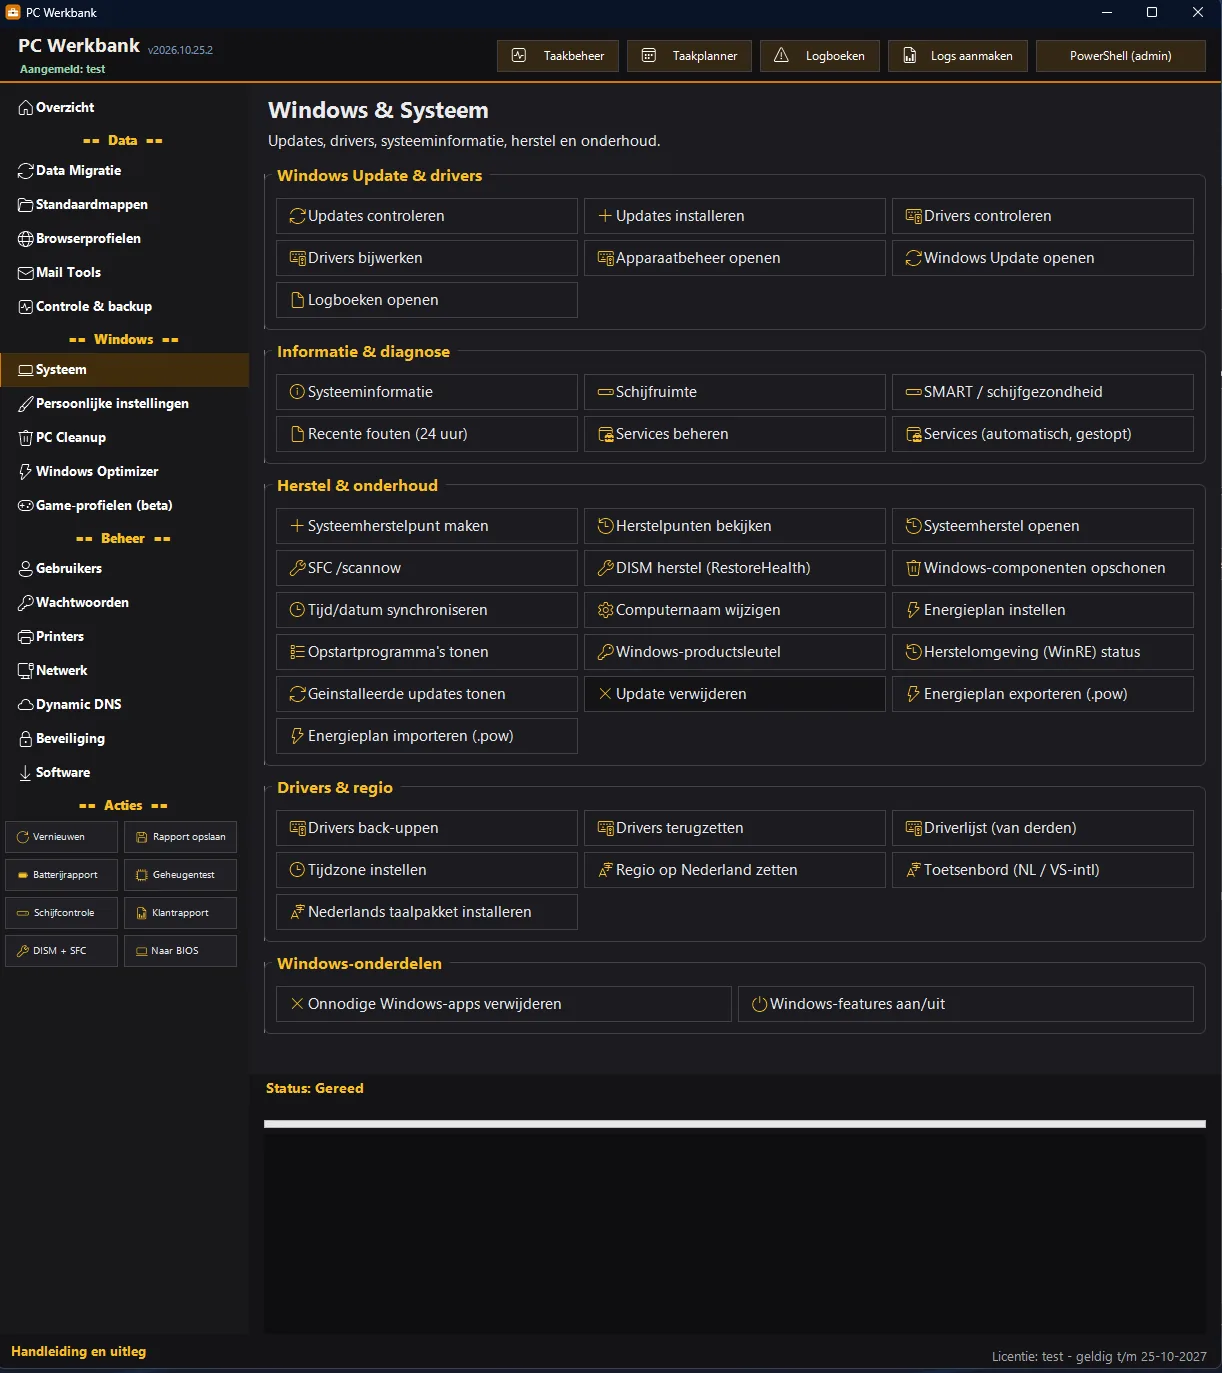Open Windows Optimizer in the sidebar

point(124,471)
